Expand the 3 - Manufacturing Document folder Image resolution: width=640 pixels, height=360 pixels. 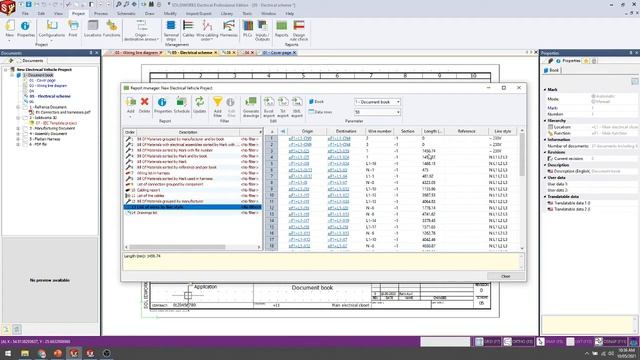point(18,128)
